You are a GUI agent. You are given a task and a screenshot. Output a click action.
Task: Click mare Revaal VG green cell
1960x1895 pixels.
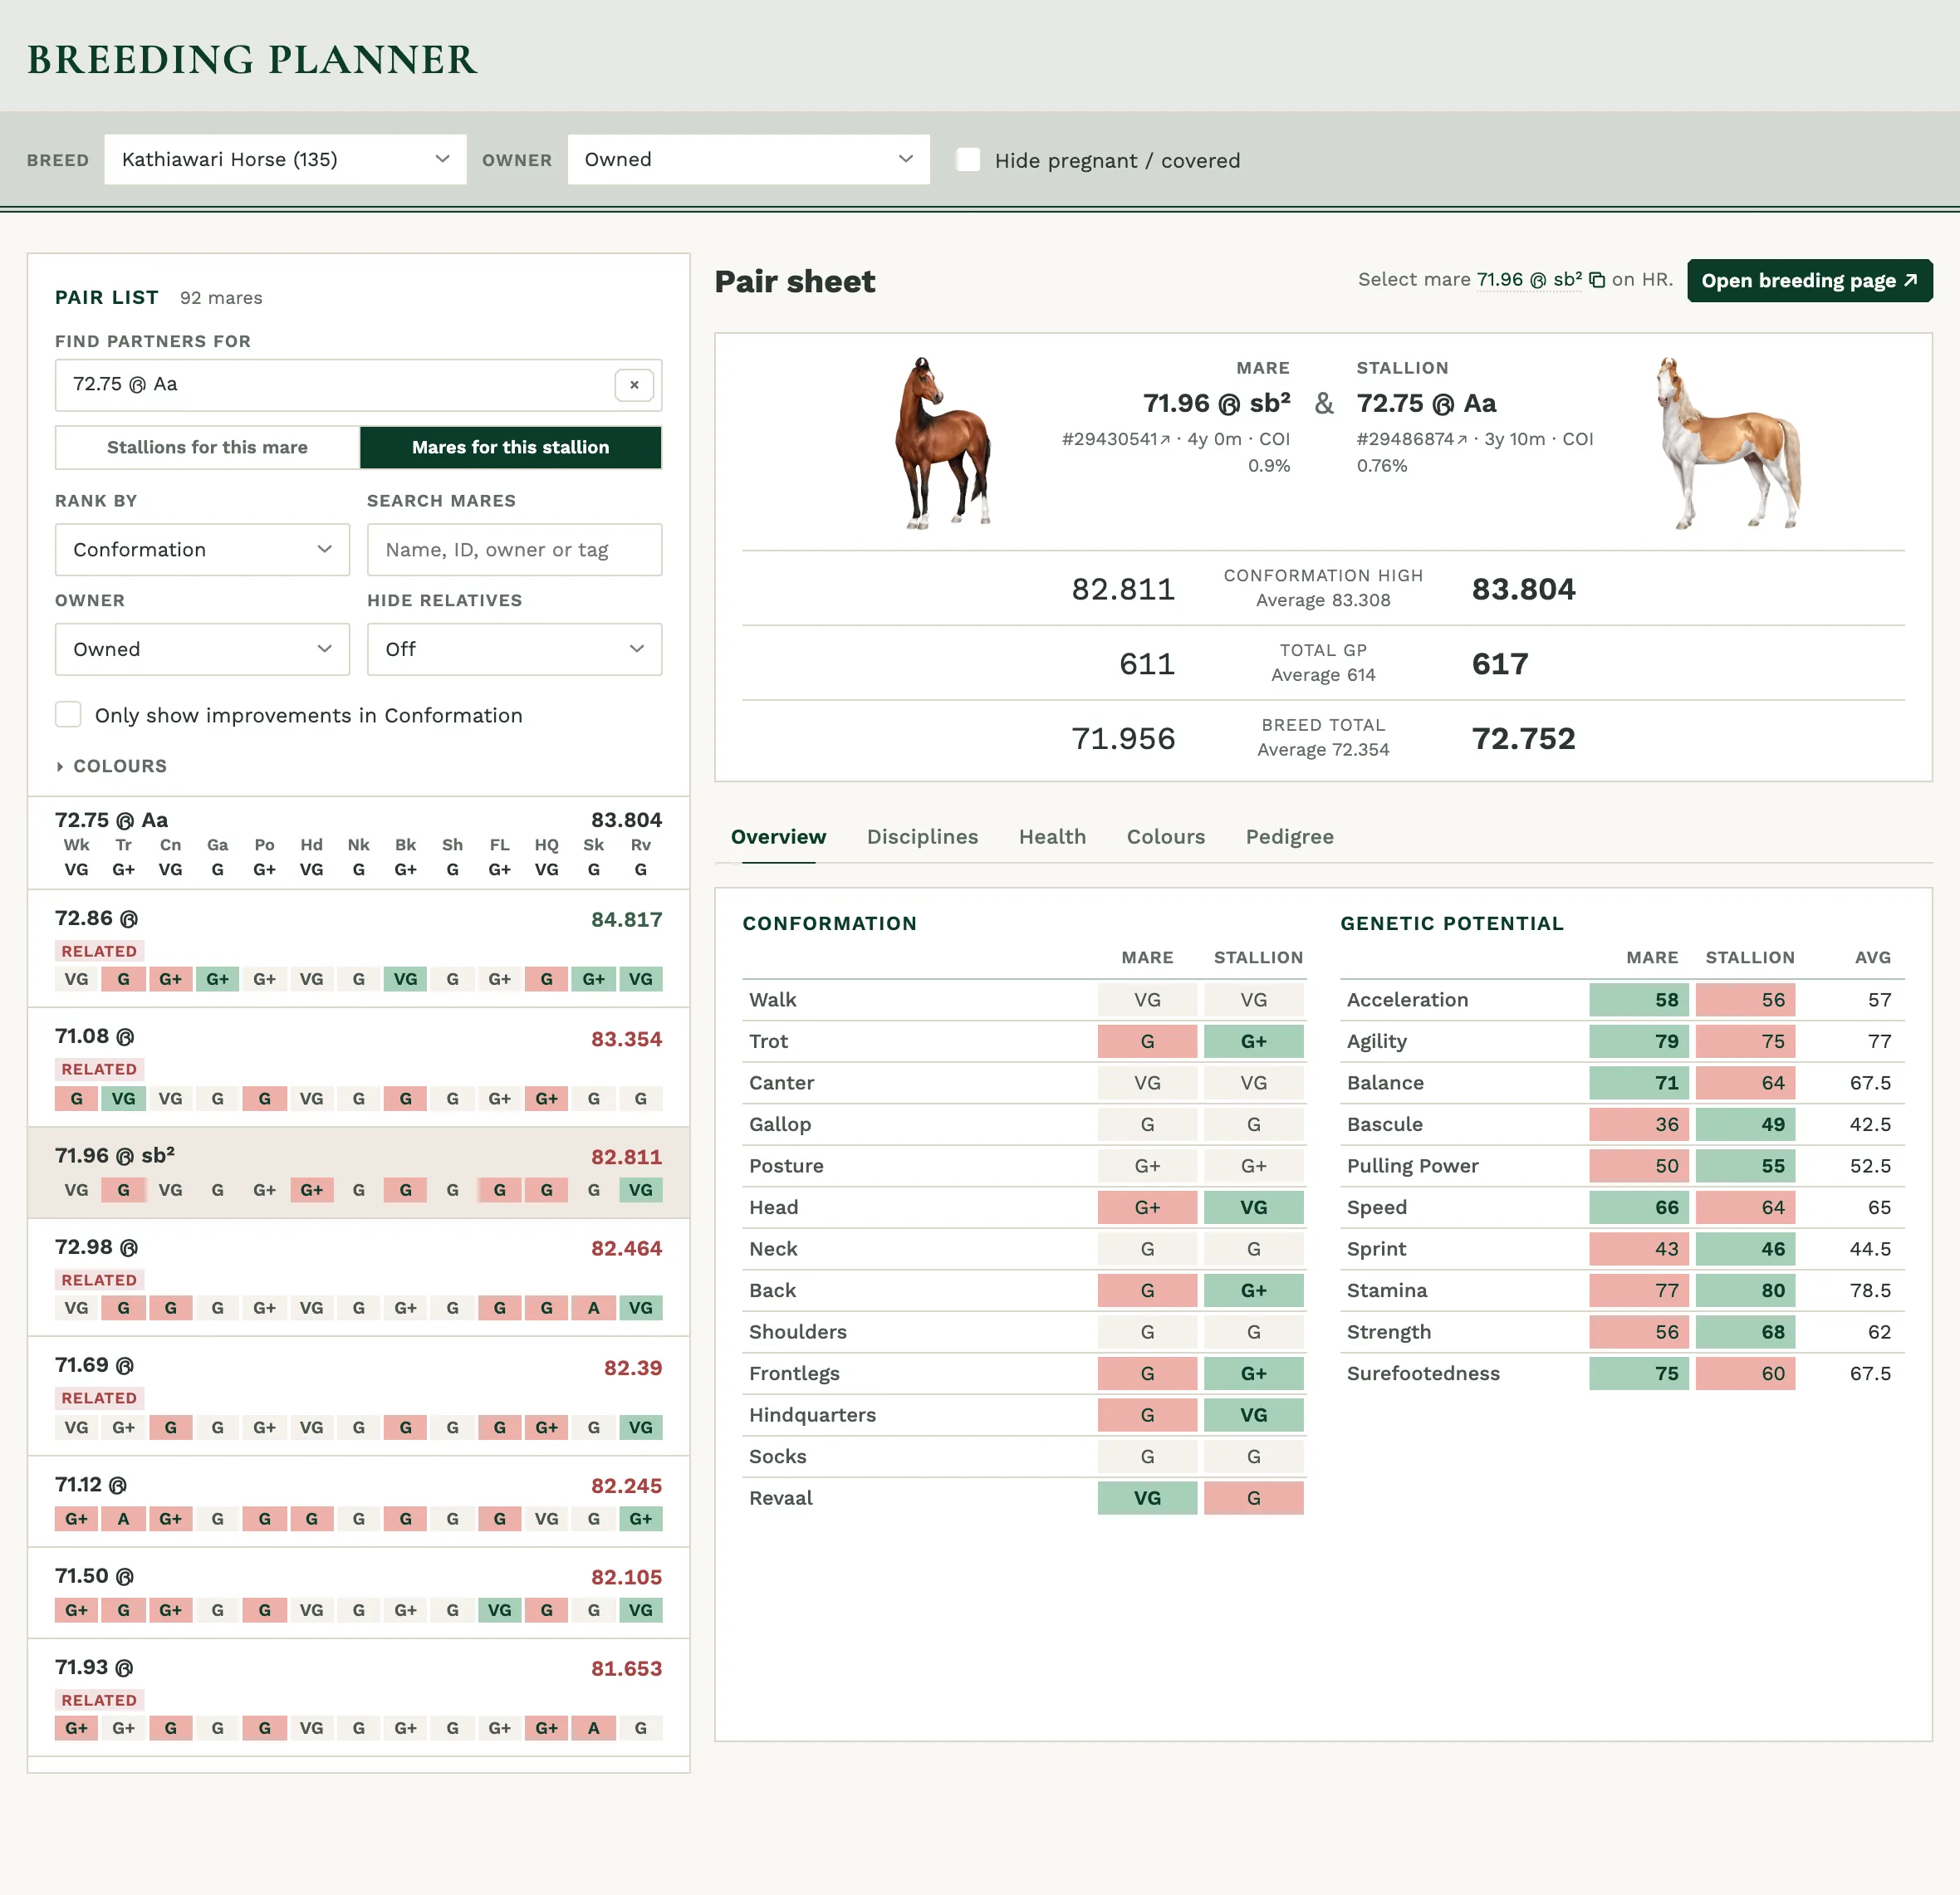coord(1147,1498)
